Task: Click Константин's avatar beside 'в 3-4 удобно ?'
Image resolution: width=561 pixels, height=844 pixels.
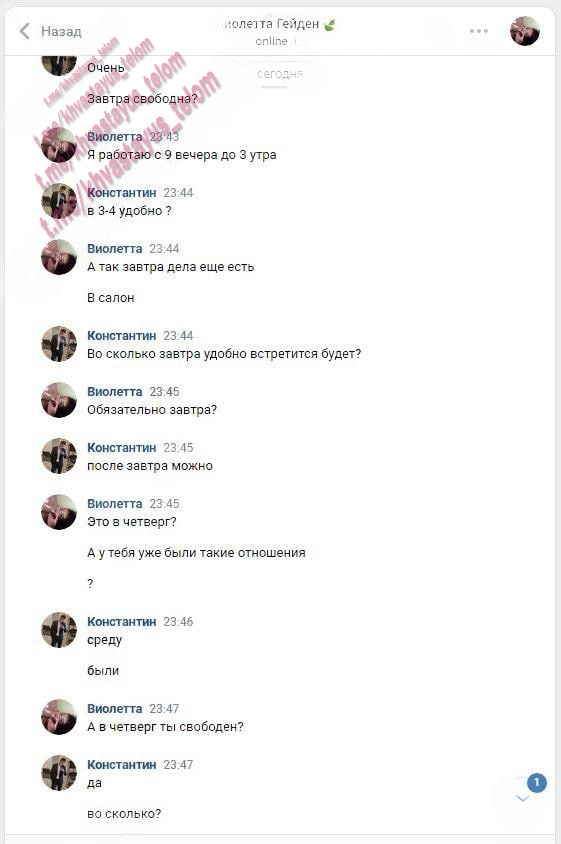Action: pyautogui.click(x=59, y=201)
